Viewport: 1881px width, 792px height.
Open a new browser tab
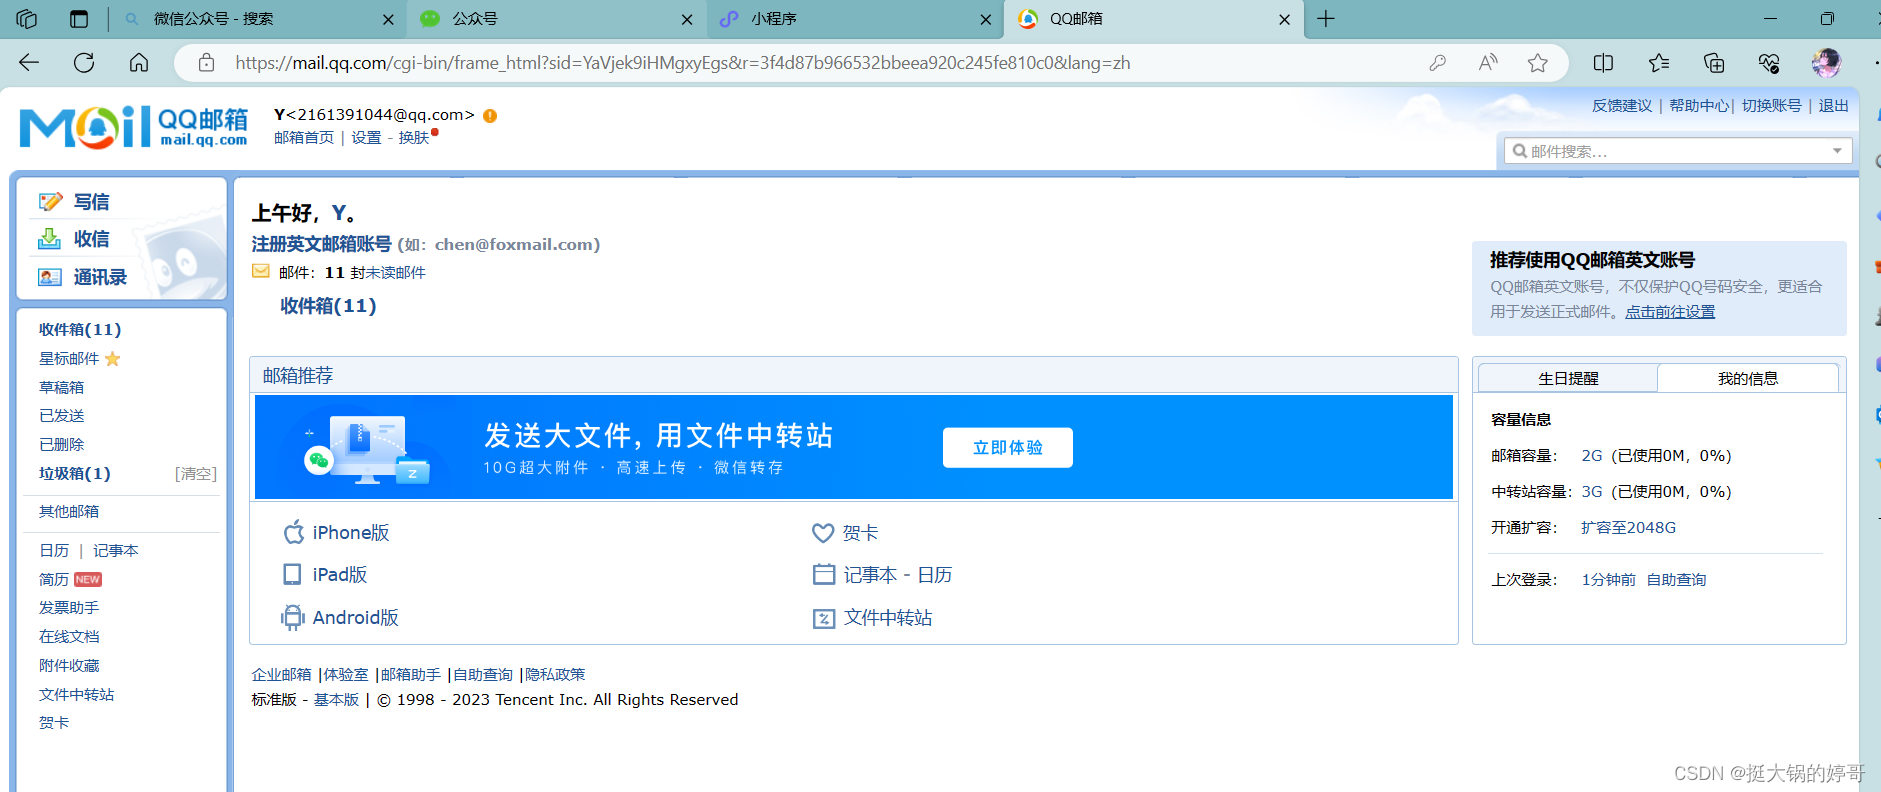(1326, 19)
